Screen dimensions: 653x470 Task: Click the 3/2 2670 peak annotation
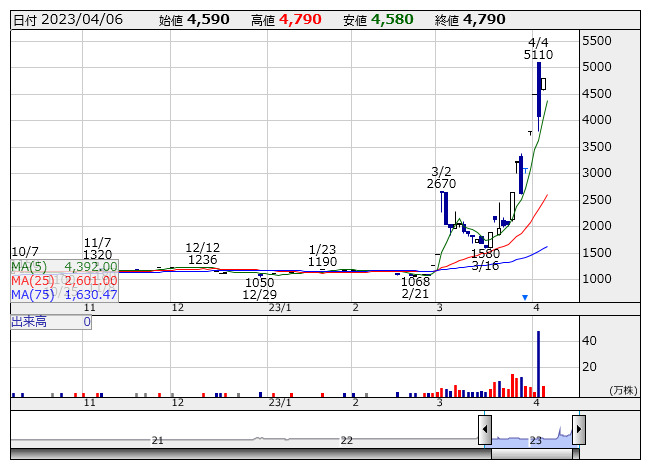point(441,178)
